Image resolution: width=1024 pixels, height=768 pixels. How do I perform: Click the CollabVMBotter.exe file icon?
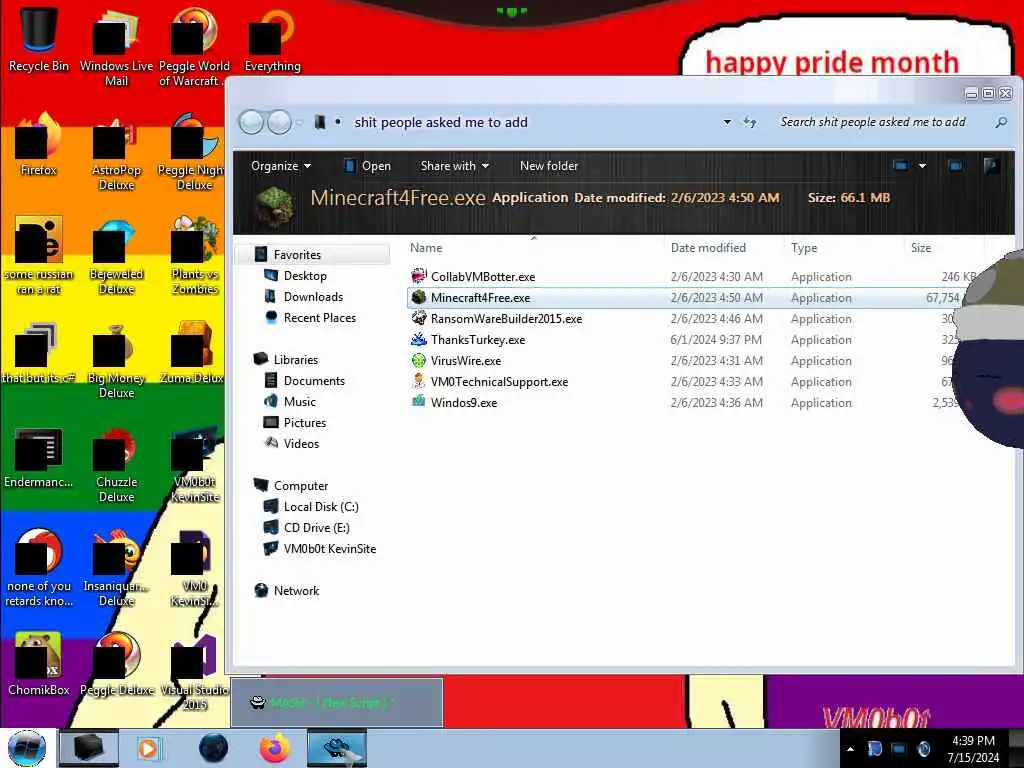click(x=419, y=276)
